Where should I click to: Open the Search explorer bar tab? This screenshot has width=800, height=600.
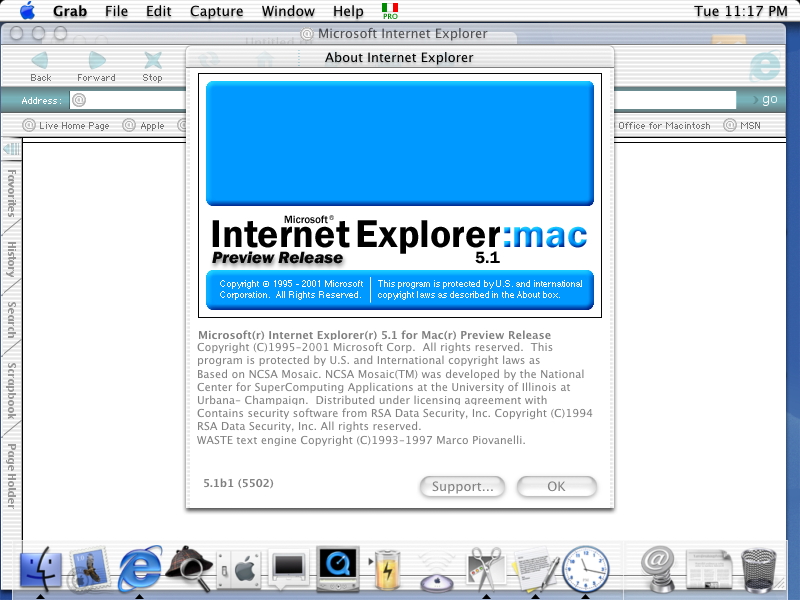[11, 320]
